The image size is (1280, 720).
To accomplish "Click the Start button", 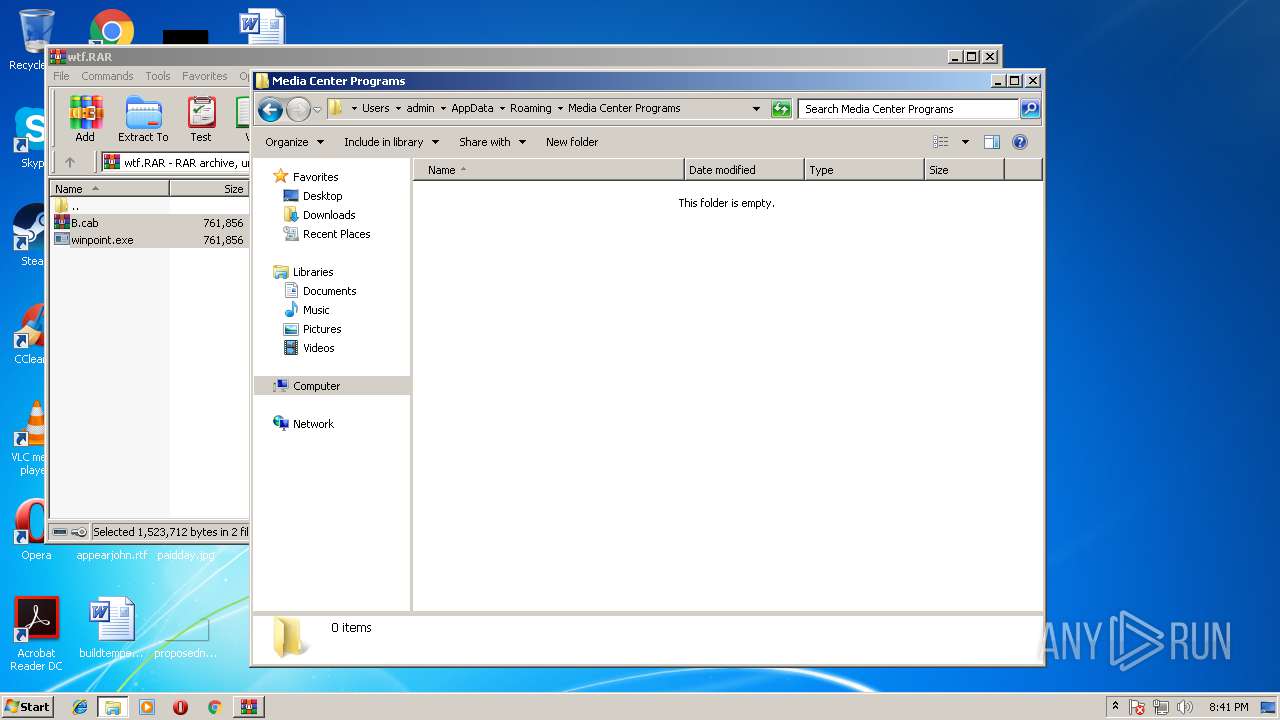I will tap(28, 707).
